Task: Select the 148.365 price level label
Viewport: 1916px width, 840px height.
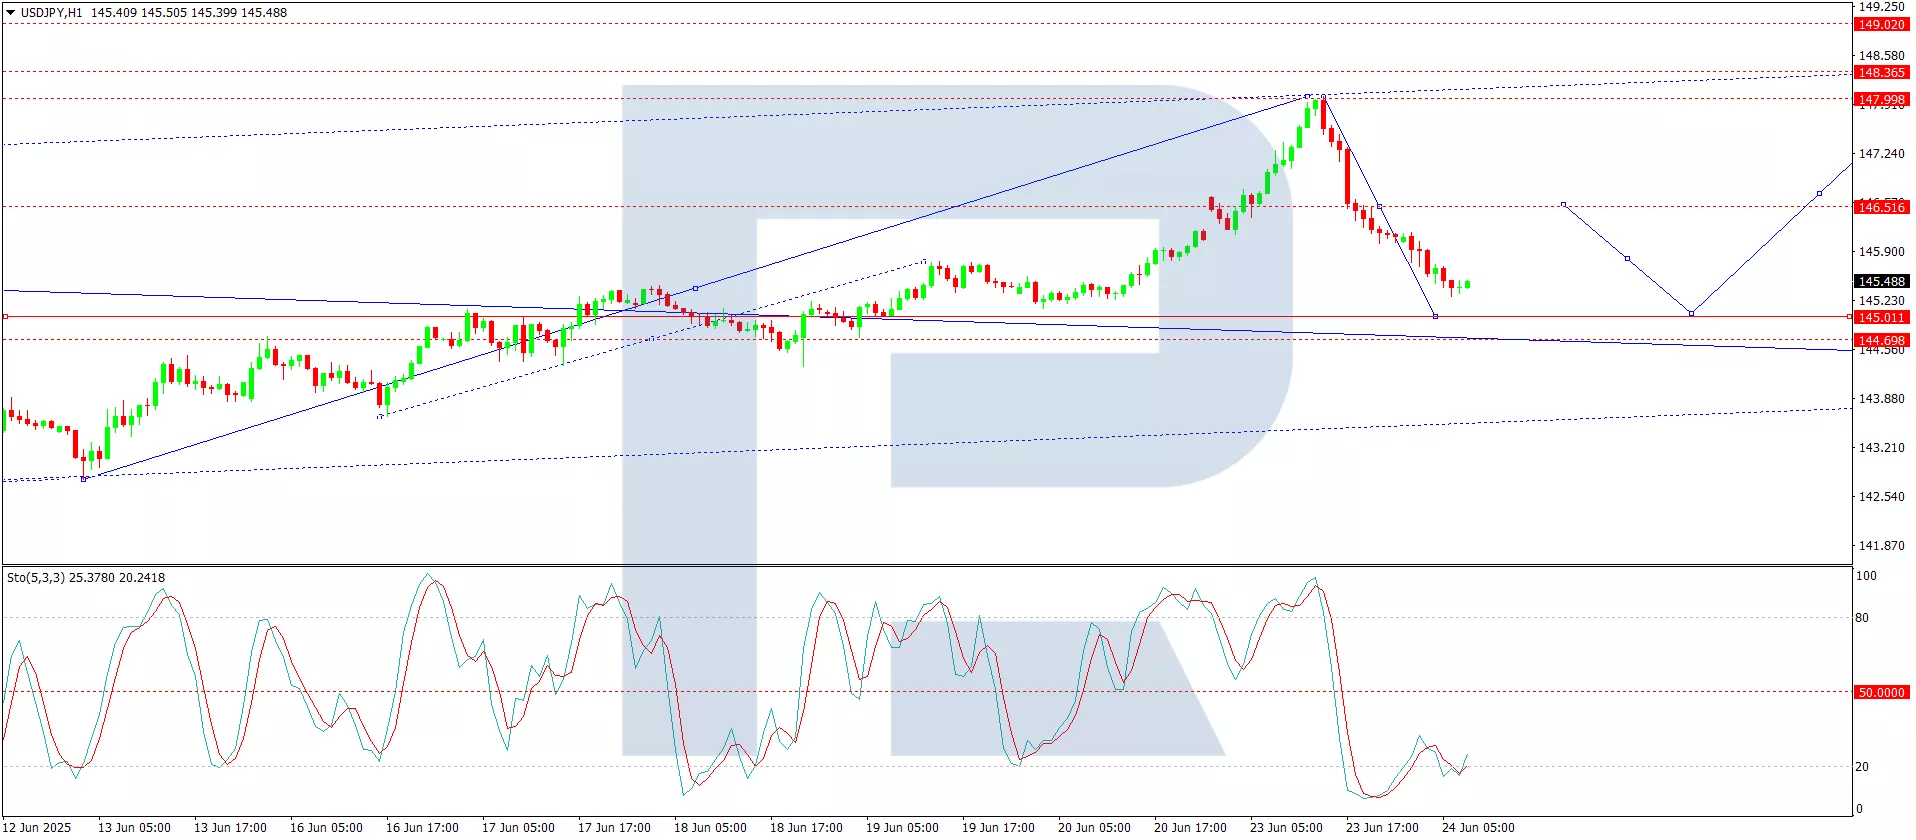Action: tap(1881, 72)
